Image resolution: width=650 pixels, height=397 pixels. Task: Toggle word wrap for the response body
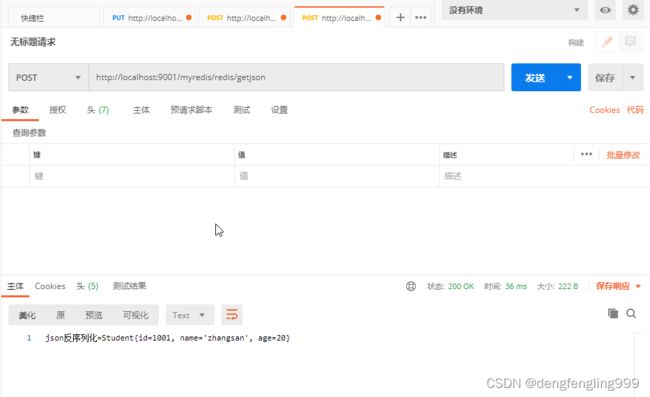pyautogui.click(x=232, y=315)
